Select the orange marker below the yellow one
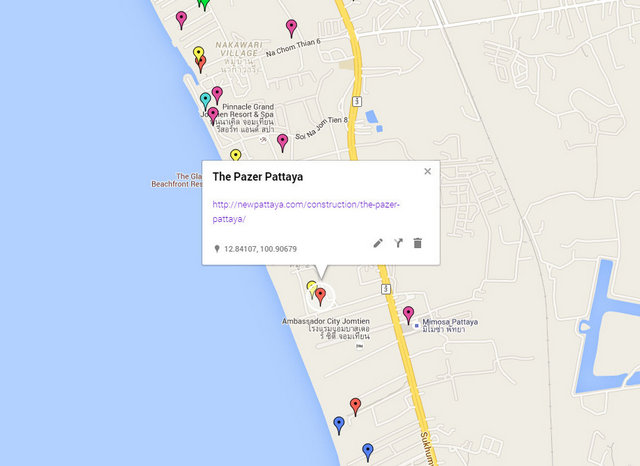The height and width of the screenshot is (466, 640). 201,65
